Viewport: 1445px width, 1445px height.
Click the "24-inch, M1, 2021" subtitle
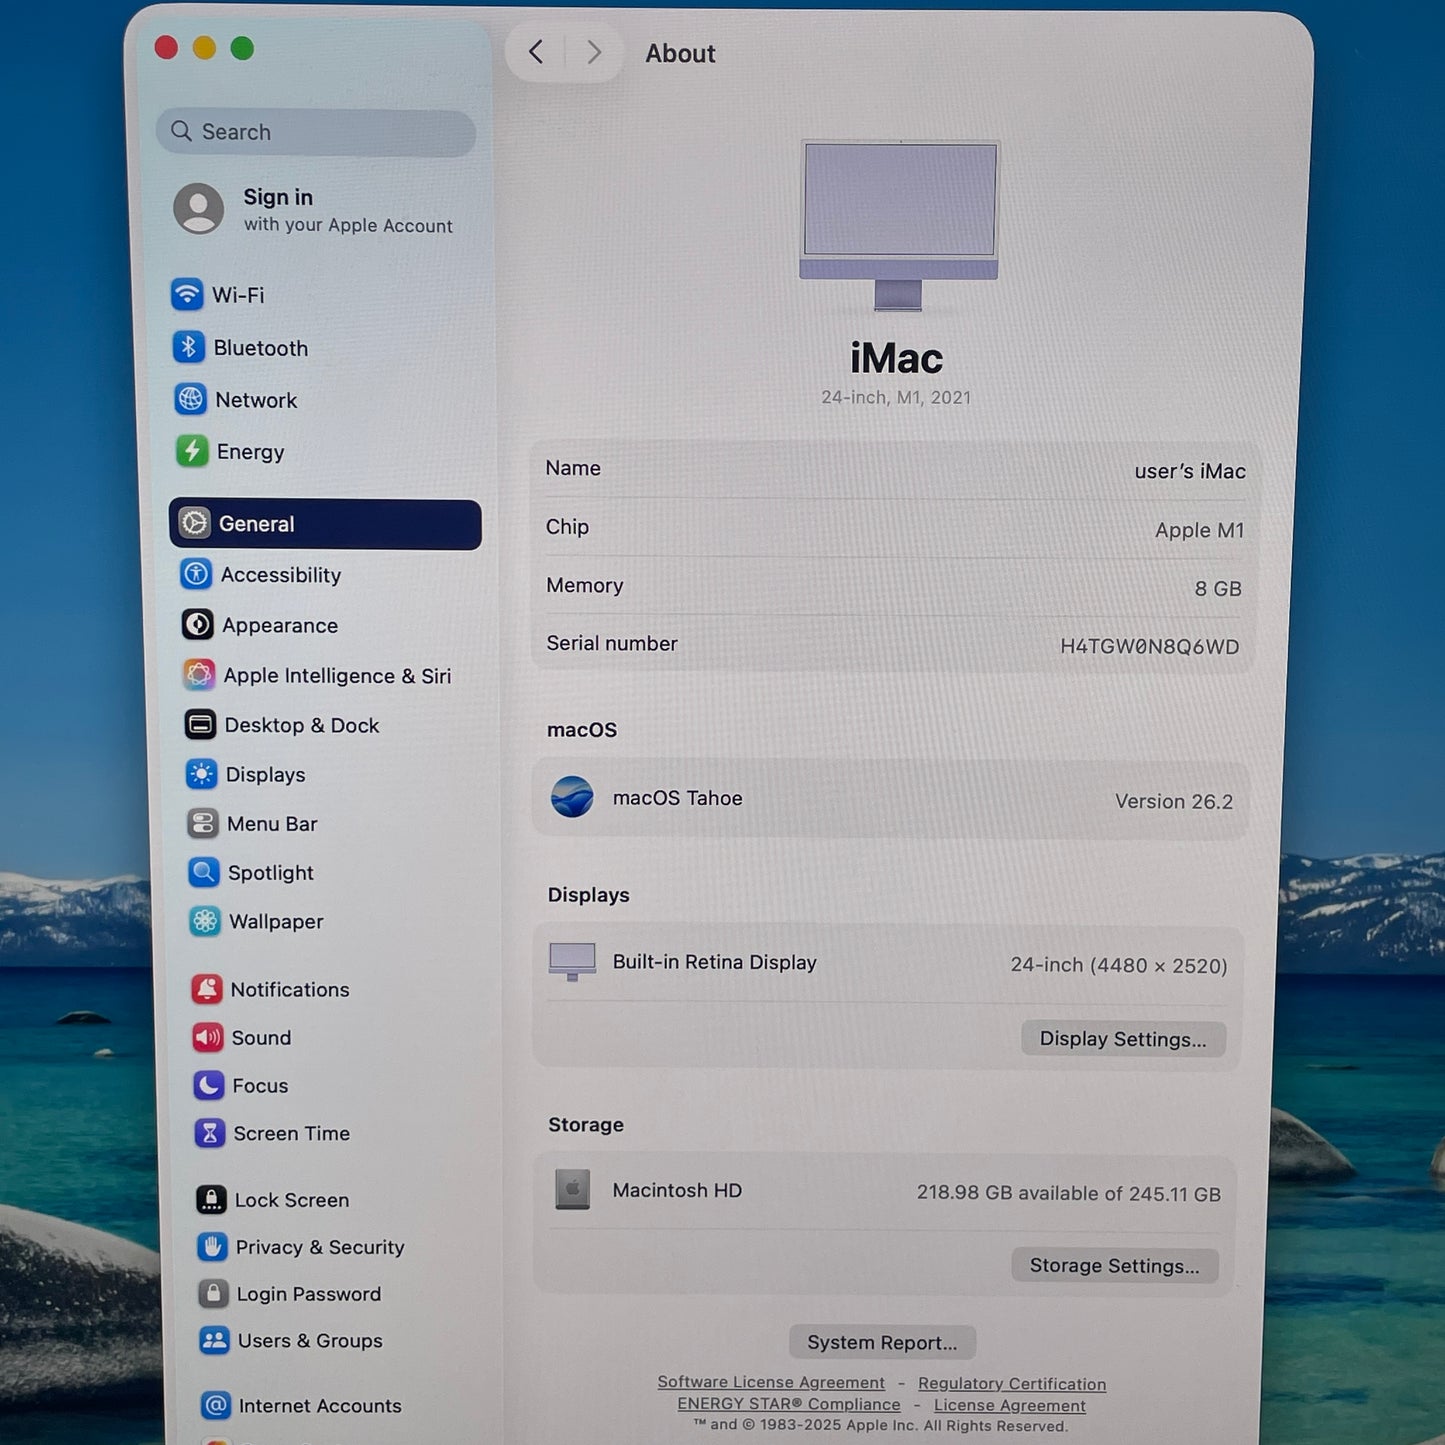point(896,397)
